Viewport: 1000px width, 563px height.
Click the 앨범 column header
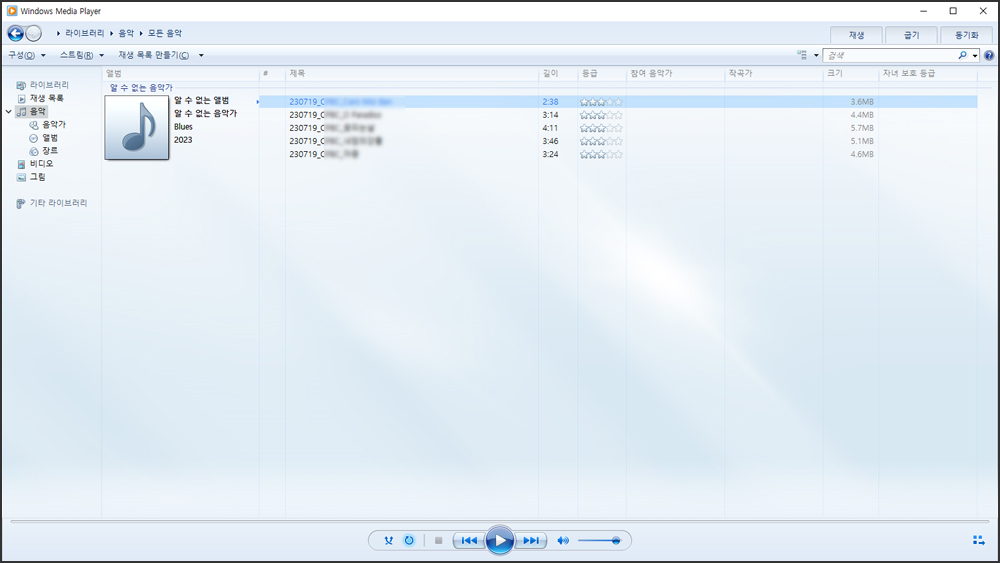coord(180,74)
